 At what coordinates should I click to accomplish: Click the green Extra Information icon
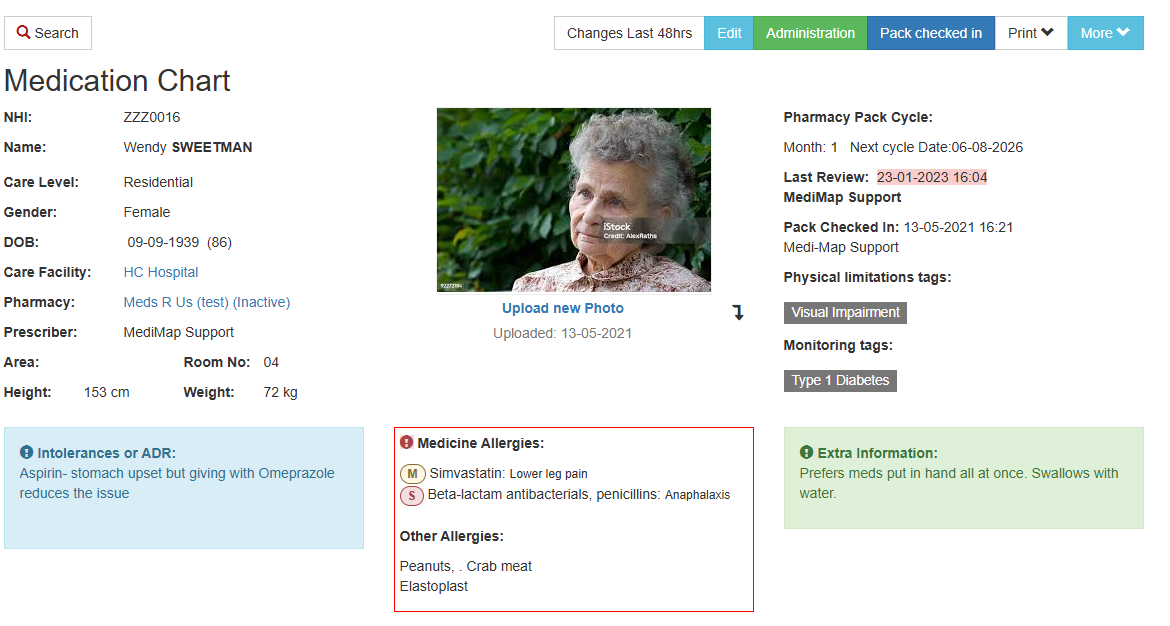click(806, 452)
